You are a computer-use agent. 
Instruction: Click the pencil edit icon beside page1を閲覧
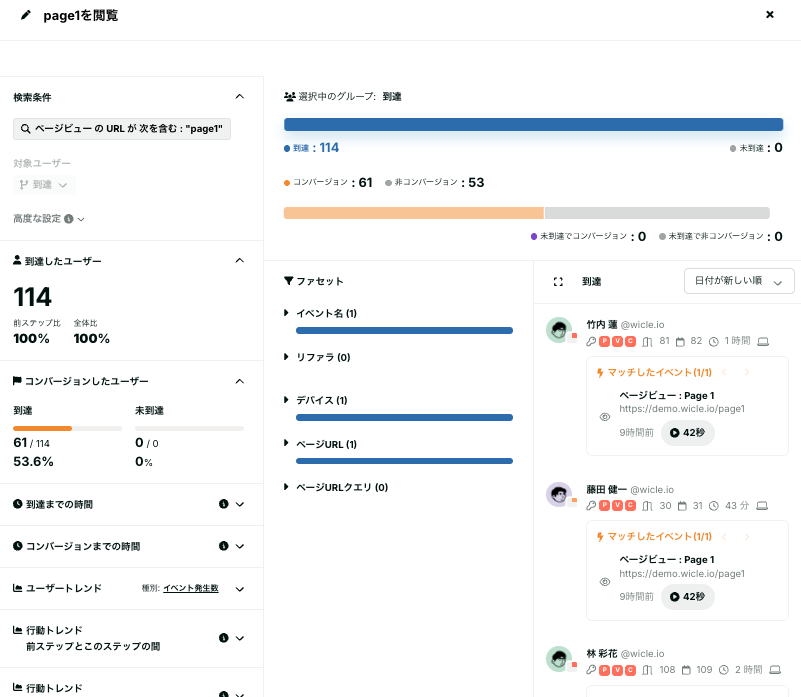pyautogui.click(x=26, y=15)
